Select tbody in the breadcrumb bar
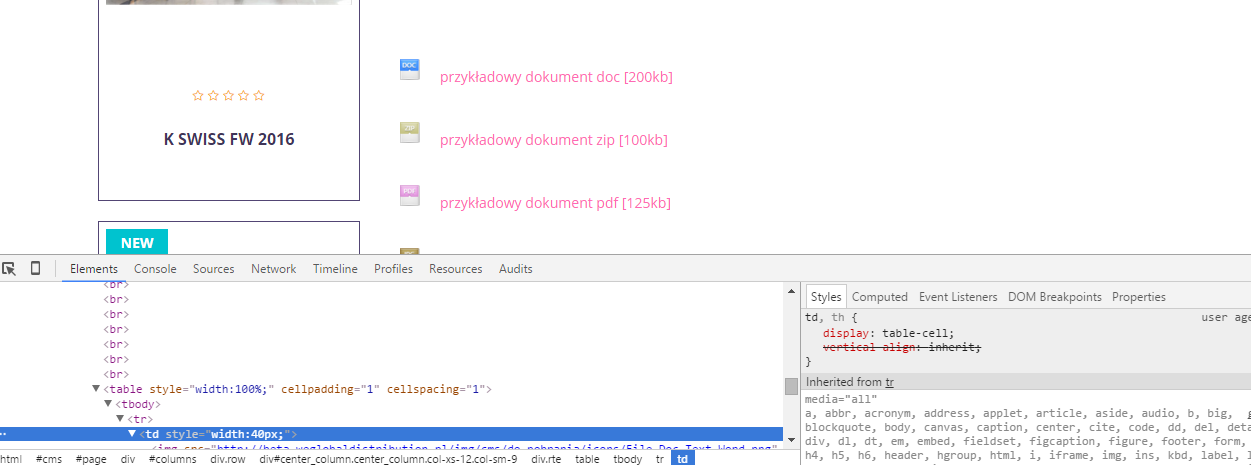 [x=628, y=459]
